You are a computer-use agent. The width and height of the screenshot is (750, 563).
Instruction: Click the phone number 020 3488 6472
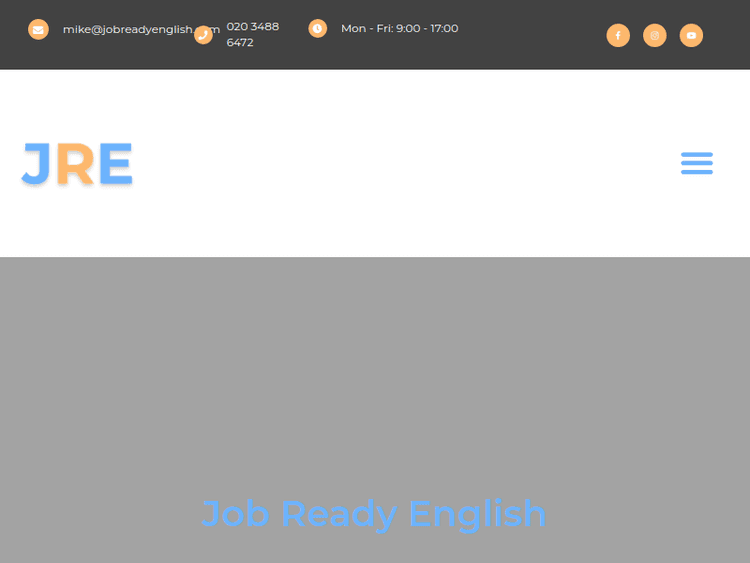(253, 34)
